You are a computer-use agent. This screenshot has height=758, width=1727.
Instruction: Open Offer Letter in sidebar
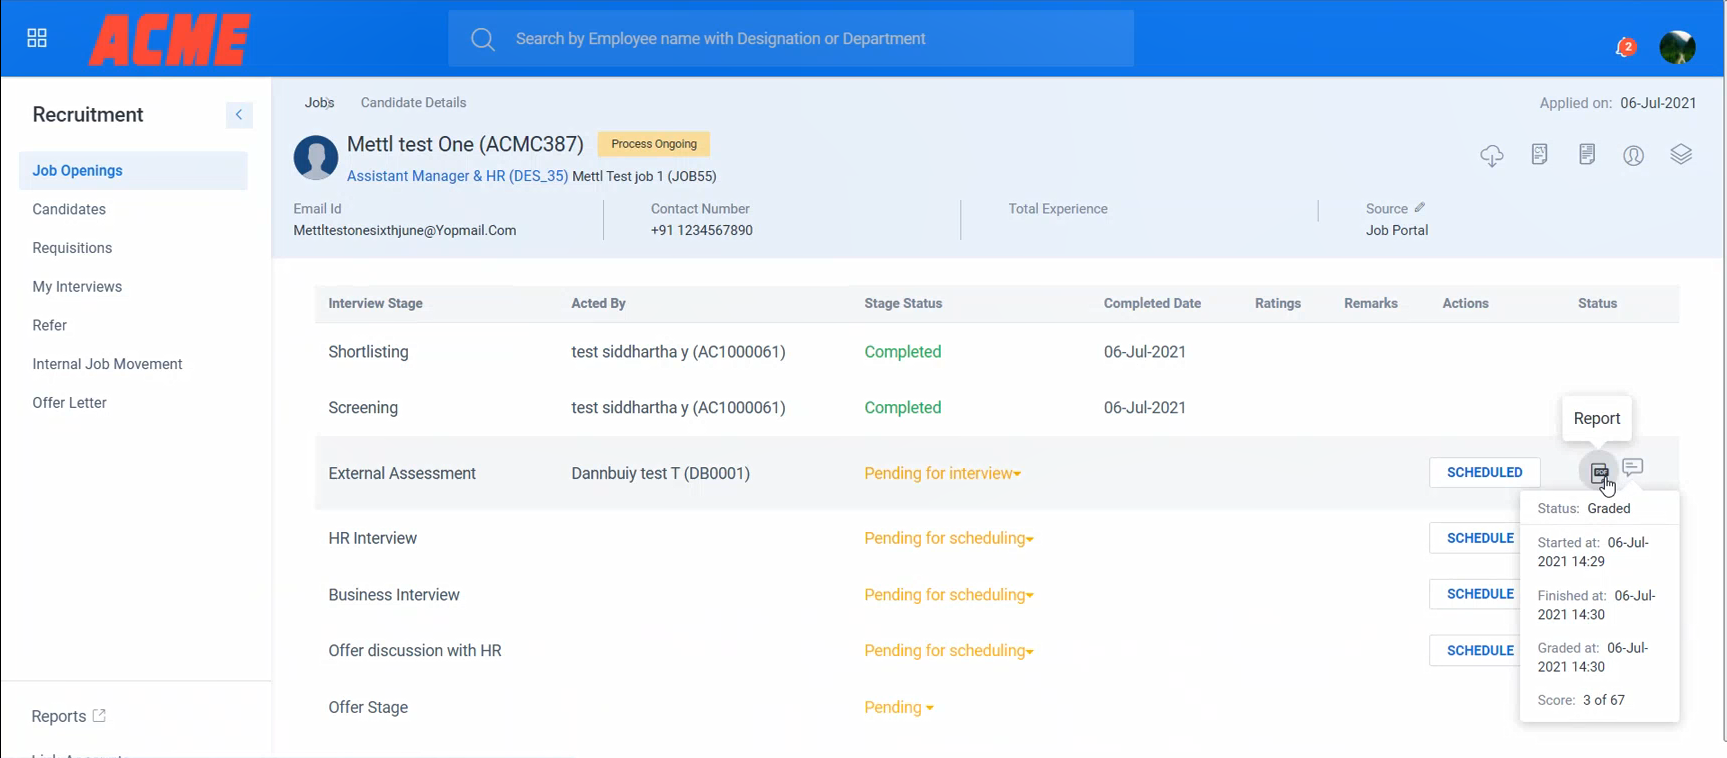click(x=69, y=403)
